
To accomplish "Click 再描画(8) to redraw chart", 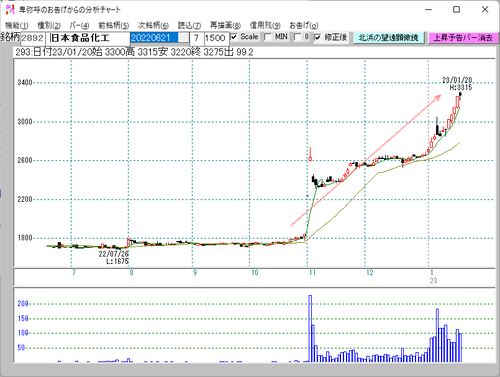I will (x=225, y=25).
